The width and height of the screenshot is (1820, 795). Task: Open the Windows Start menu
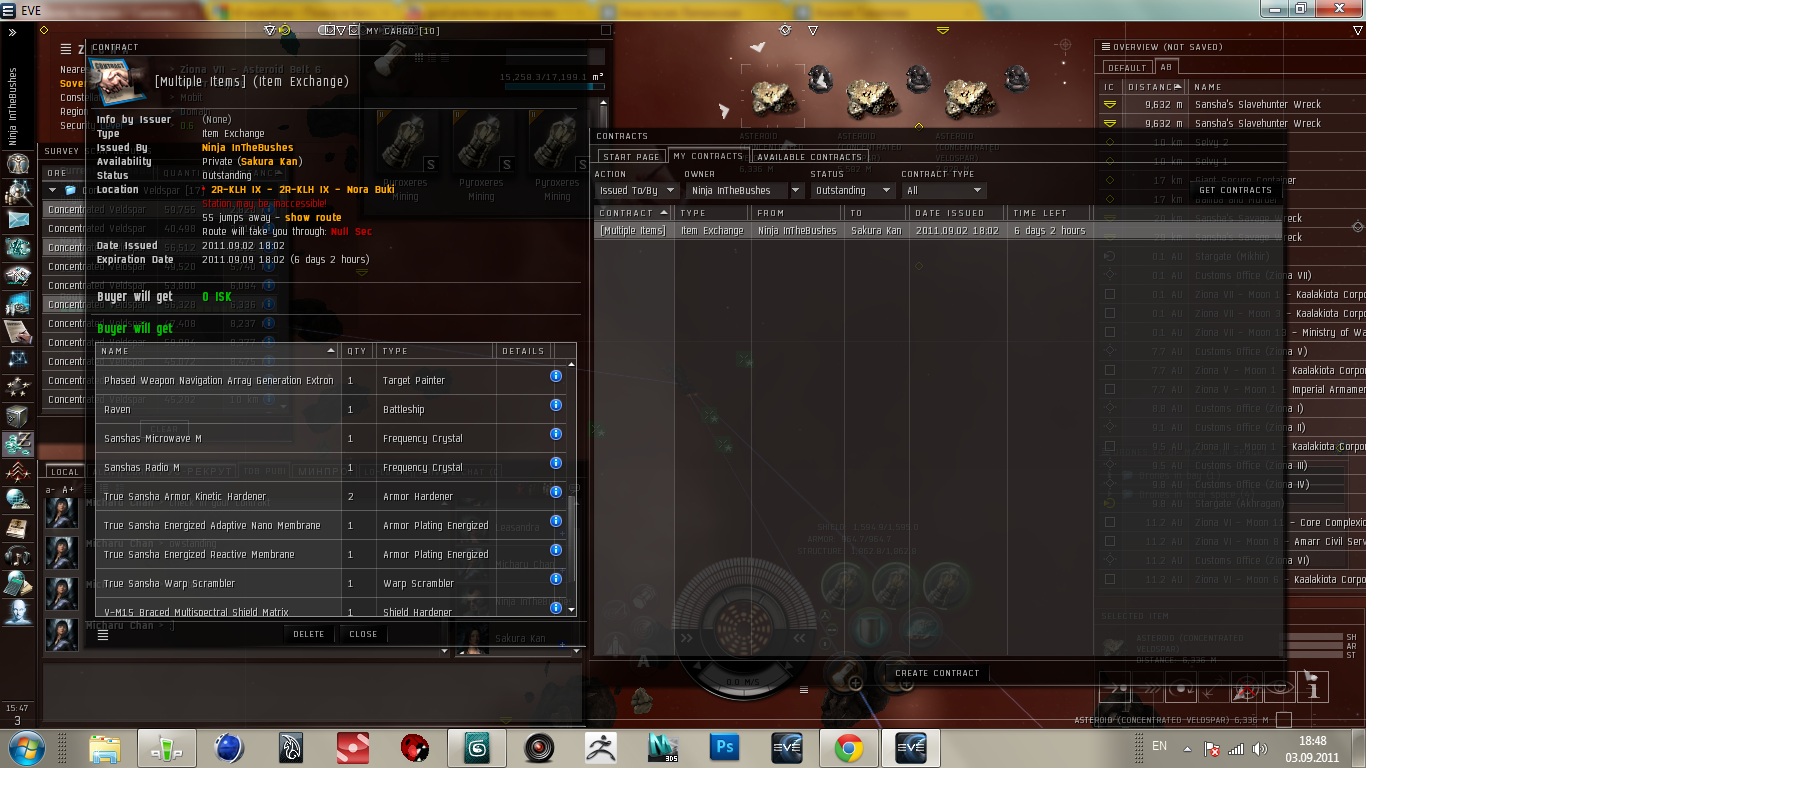(x=27, y=747)
